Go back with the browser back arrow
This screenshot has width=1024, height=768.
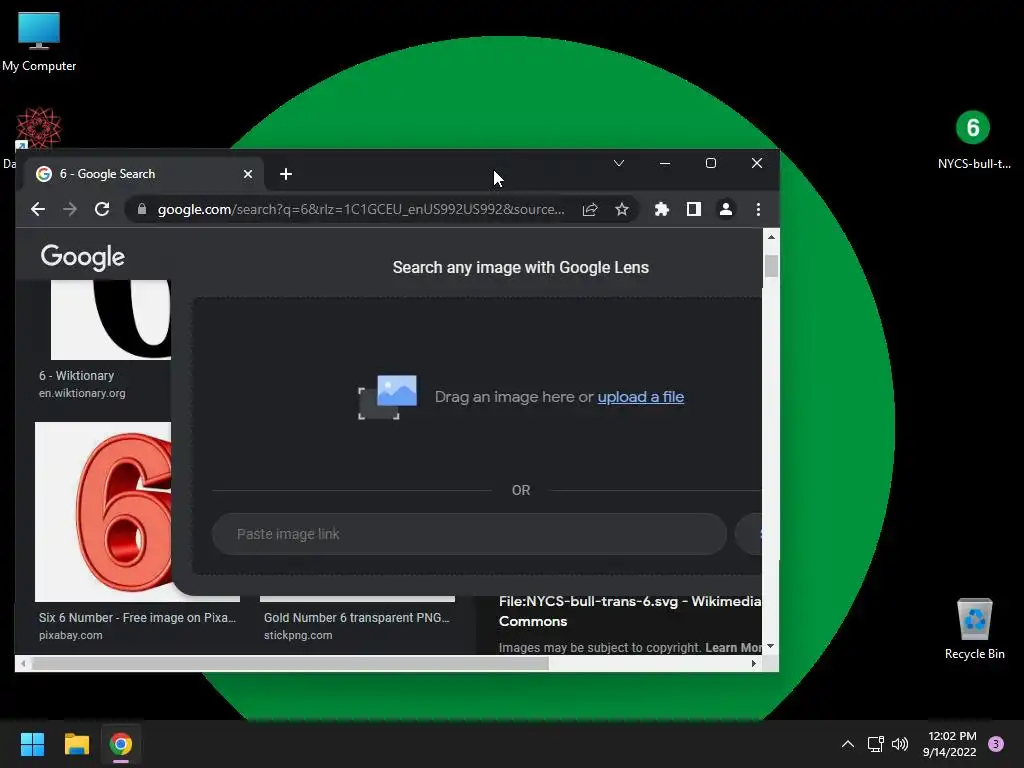(x=38, y=209)
